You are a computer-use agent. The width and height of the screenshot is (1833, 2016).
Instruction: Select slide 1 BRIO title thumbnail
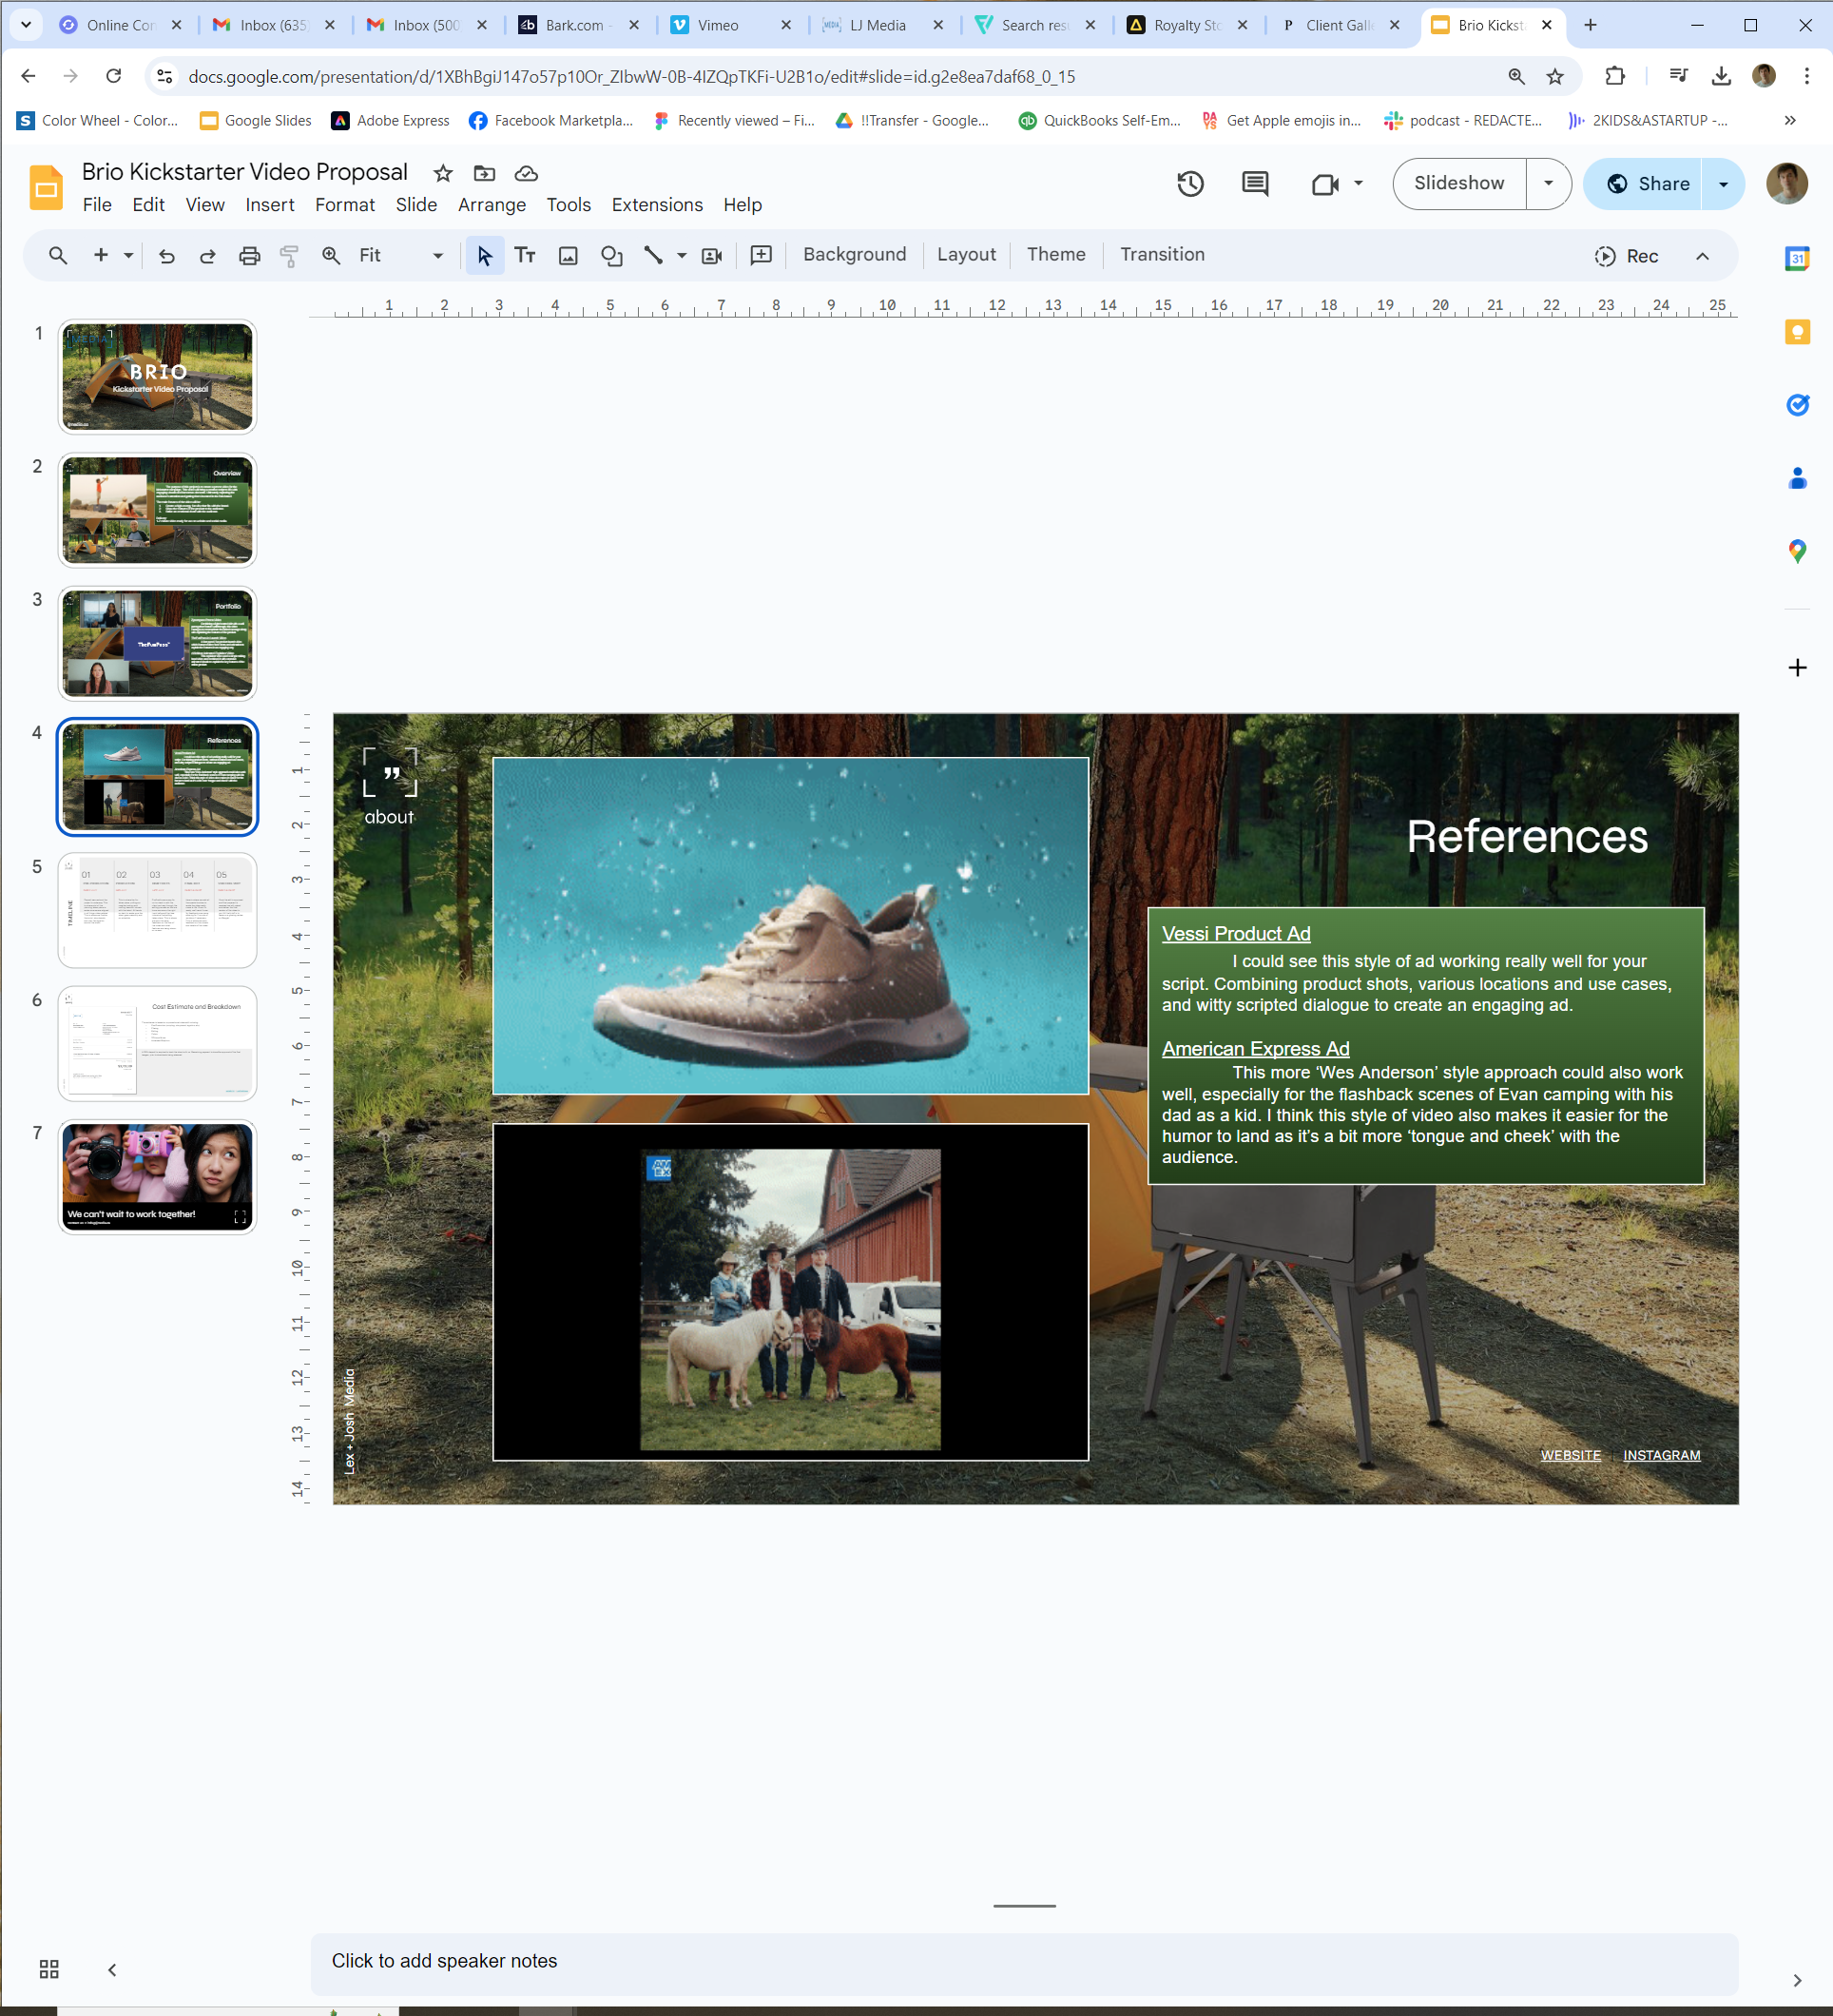157,377
